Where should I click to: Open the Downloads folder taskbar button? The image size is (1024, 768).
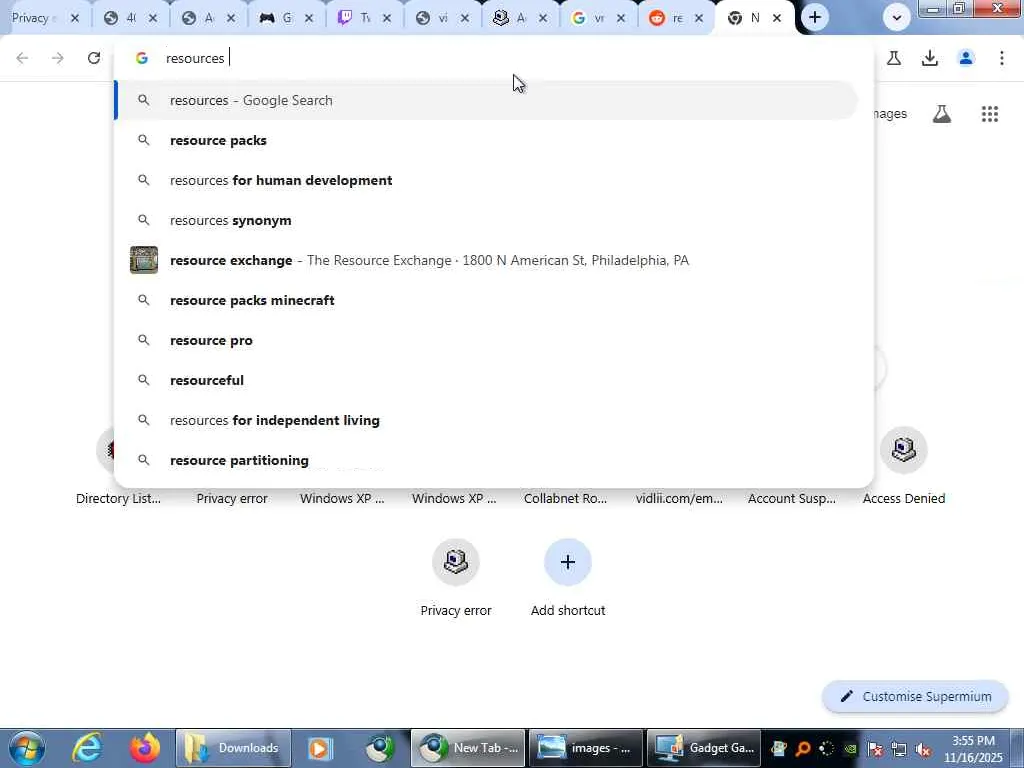233,748
